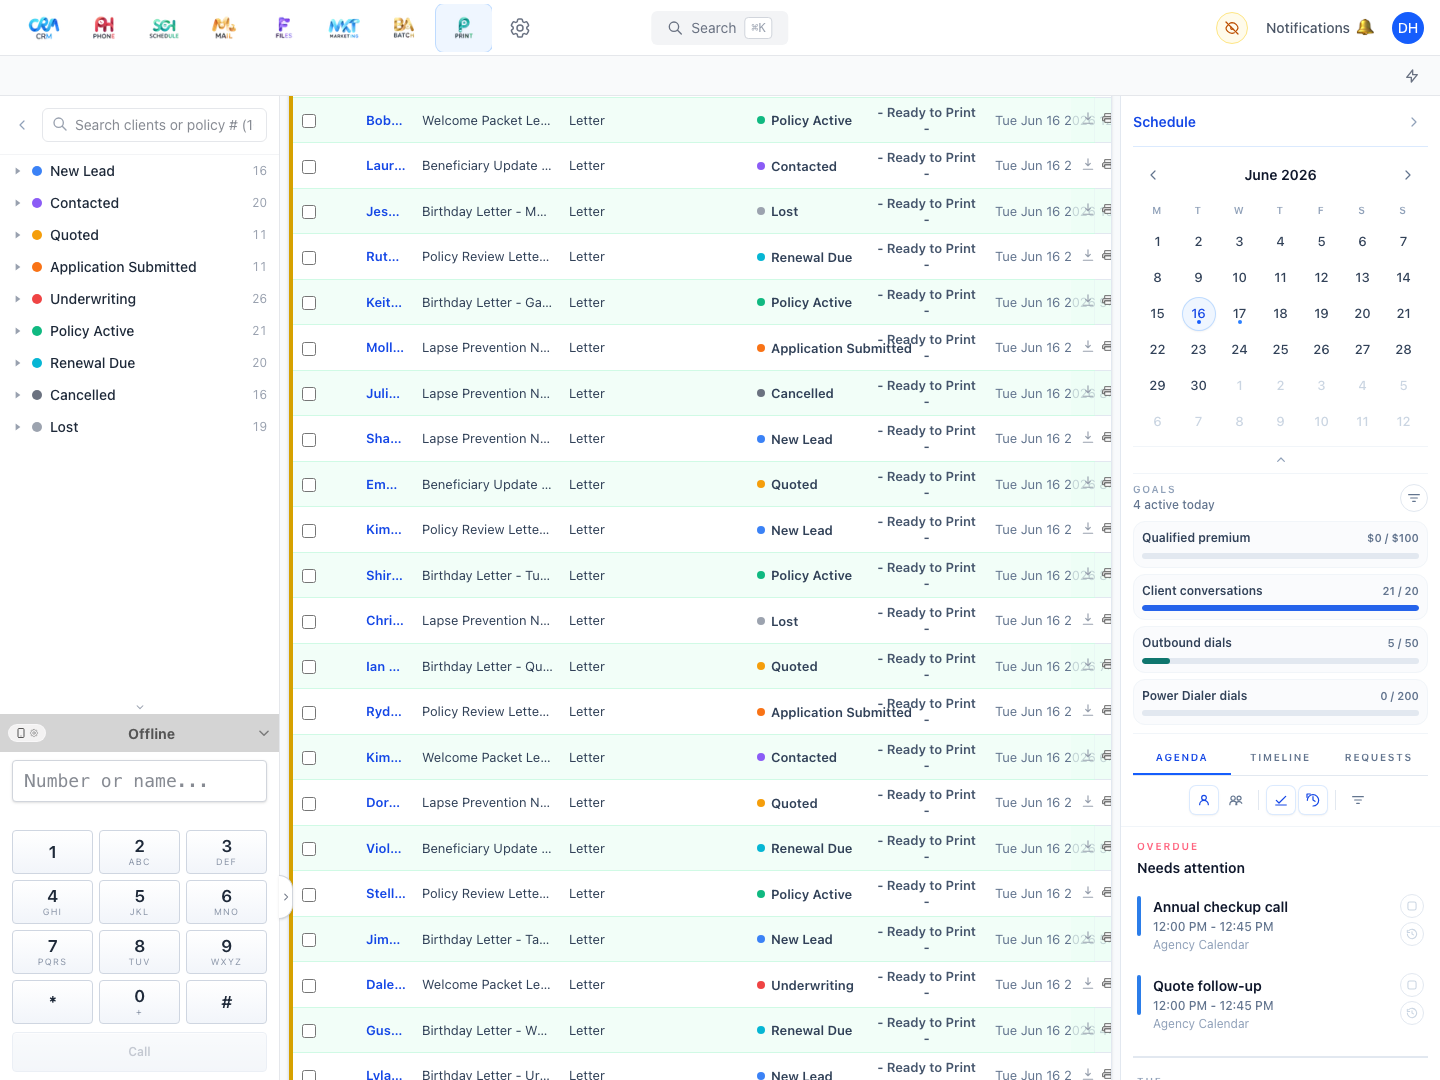Image resolution: width=1440 pixels, height=1080 pixels.
Task: Focus the dialer Number or name field
Action: pyautogui.click(x=139, y=781)
